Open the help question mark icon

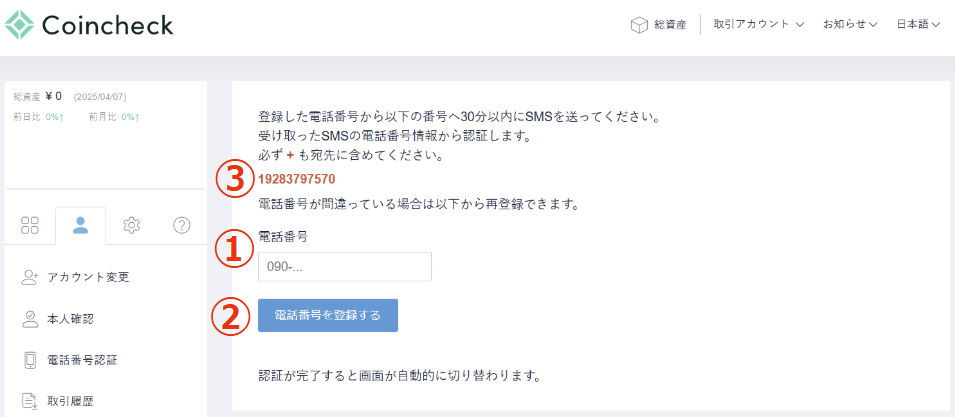coord(181,225)
